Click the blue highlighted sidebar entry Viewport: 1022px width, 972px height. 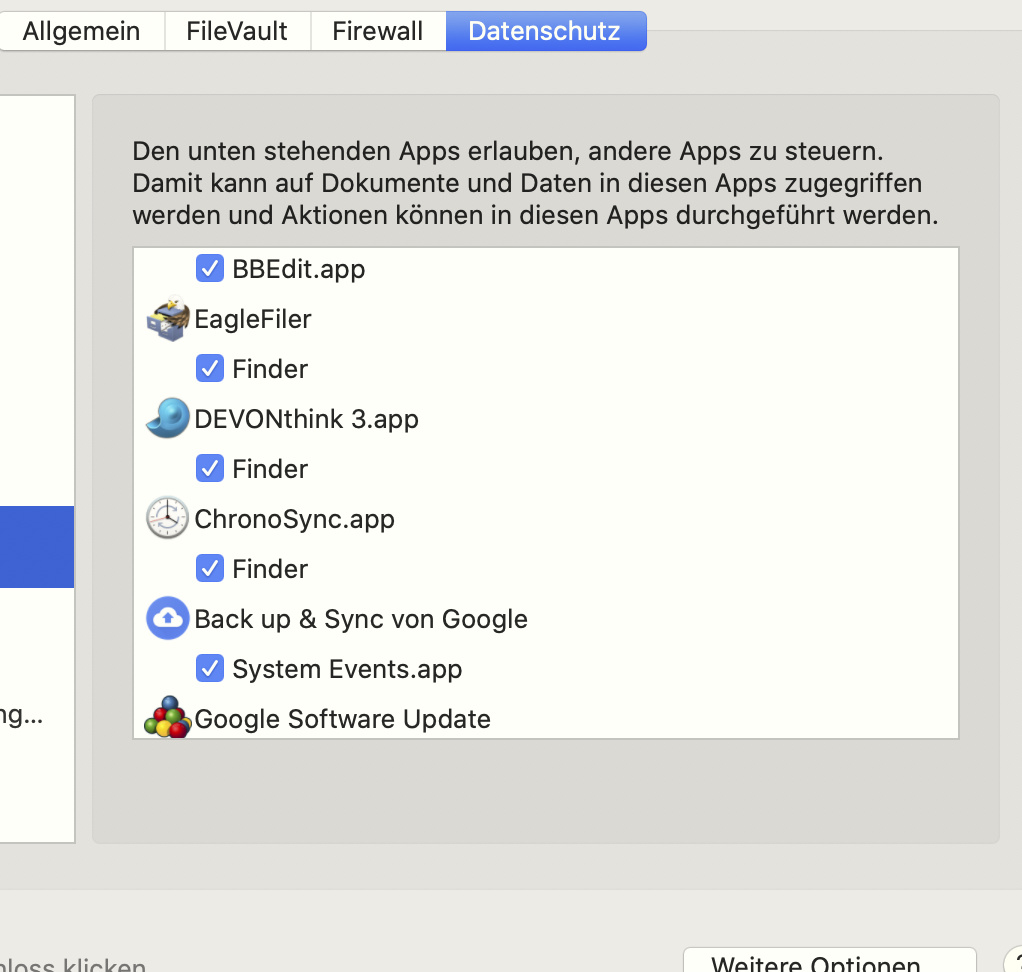click(37, 546)
